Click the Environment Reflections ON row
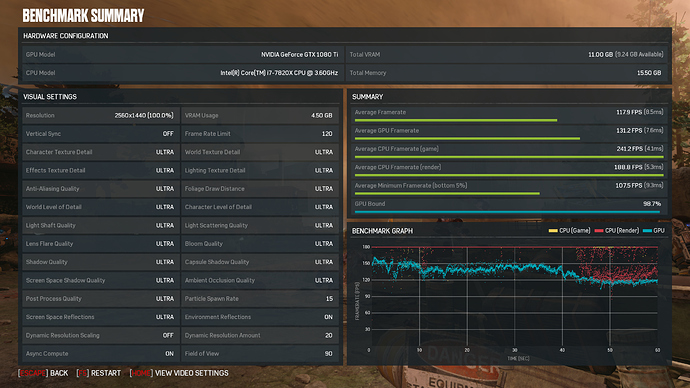Image resolution: width=690 pixels, height=388 pixels. [x=260, y=317]
